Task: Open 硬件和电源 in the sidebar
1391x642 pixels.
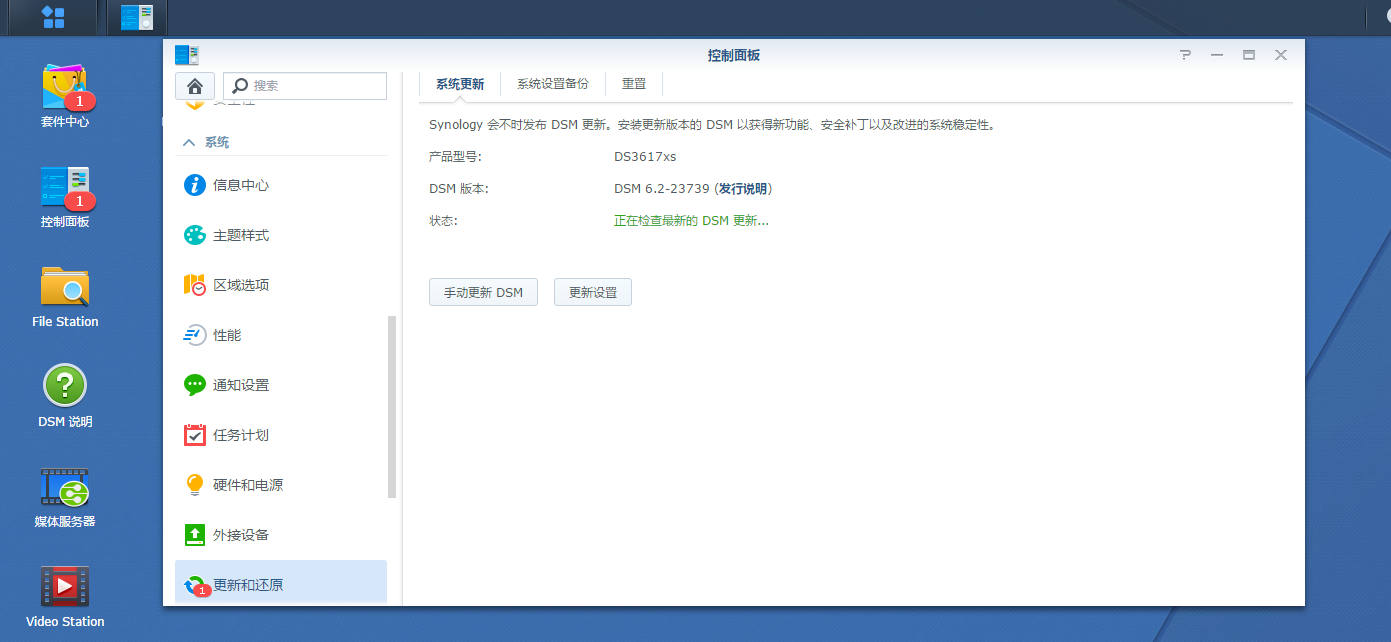Action: 281,485
